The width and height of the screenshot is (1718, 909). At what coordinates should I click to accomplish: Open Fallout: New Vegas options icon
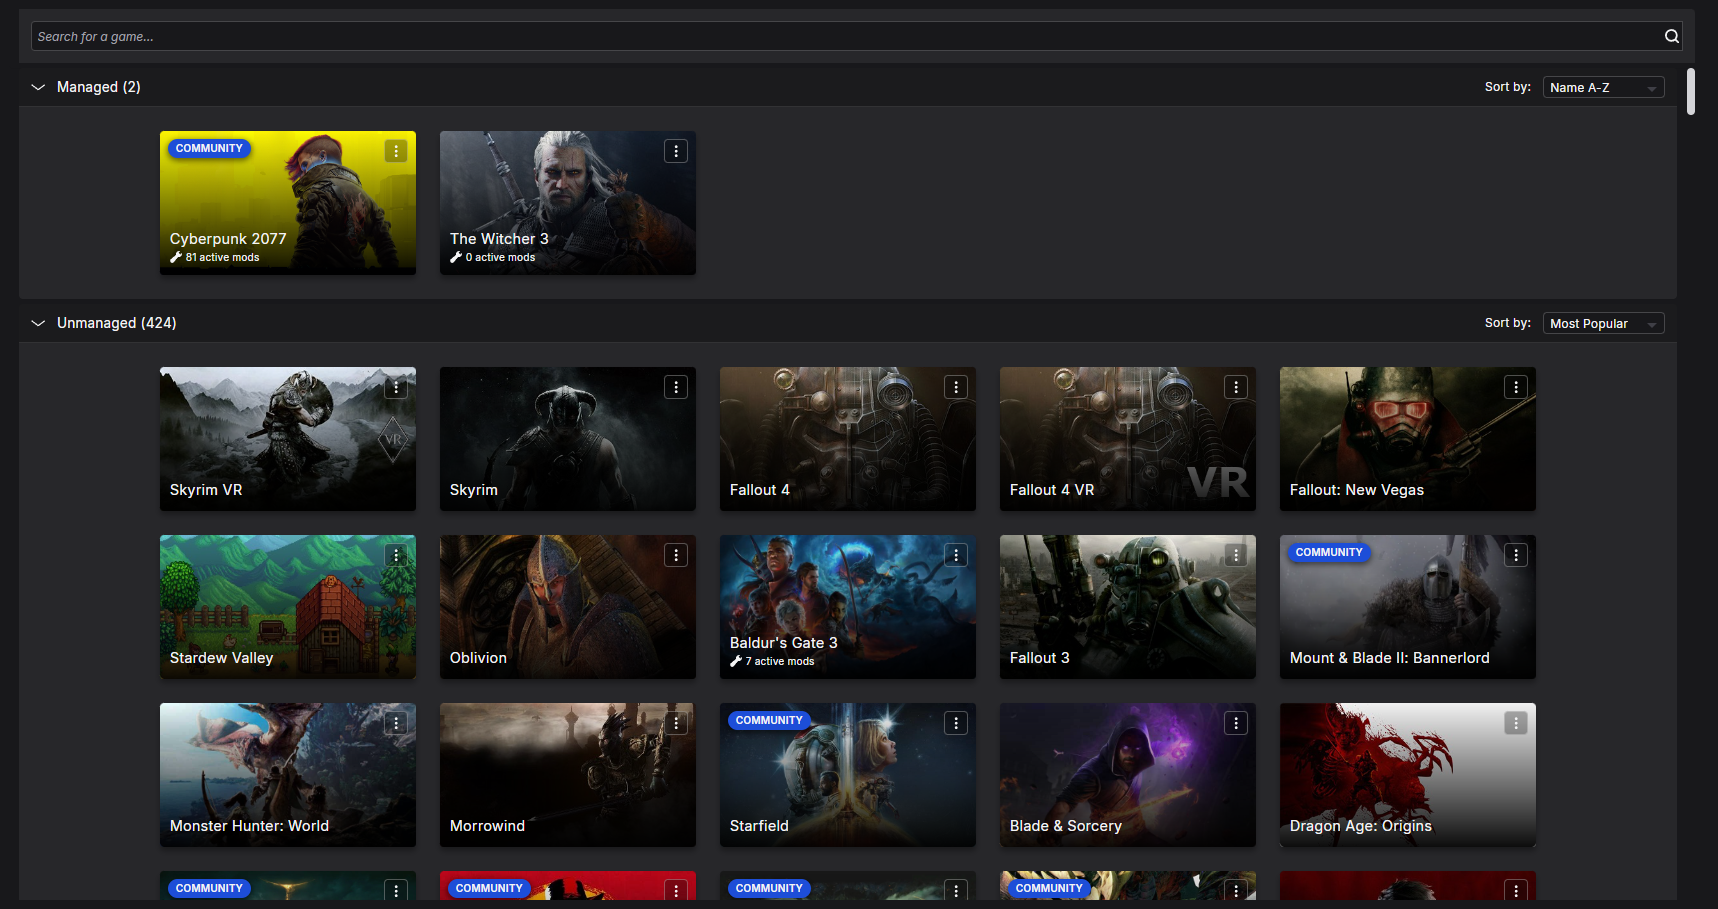[x=1516, y=387]
